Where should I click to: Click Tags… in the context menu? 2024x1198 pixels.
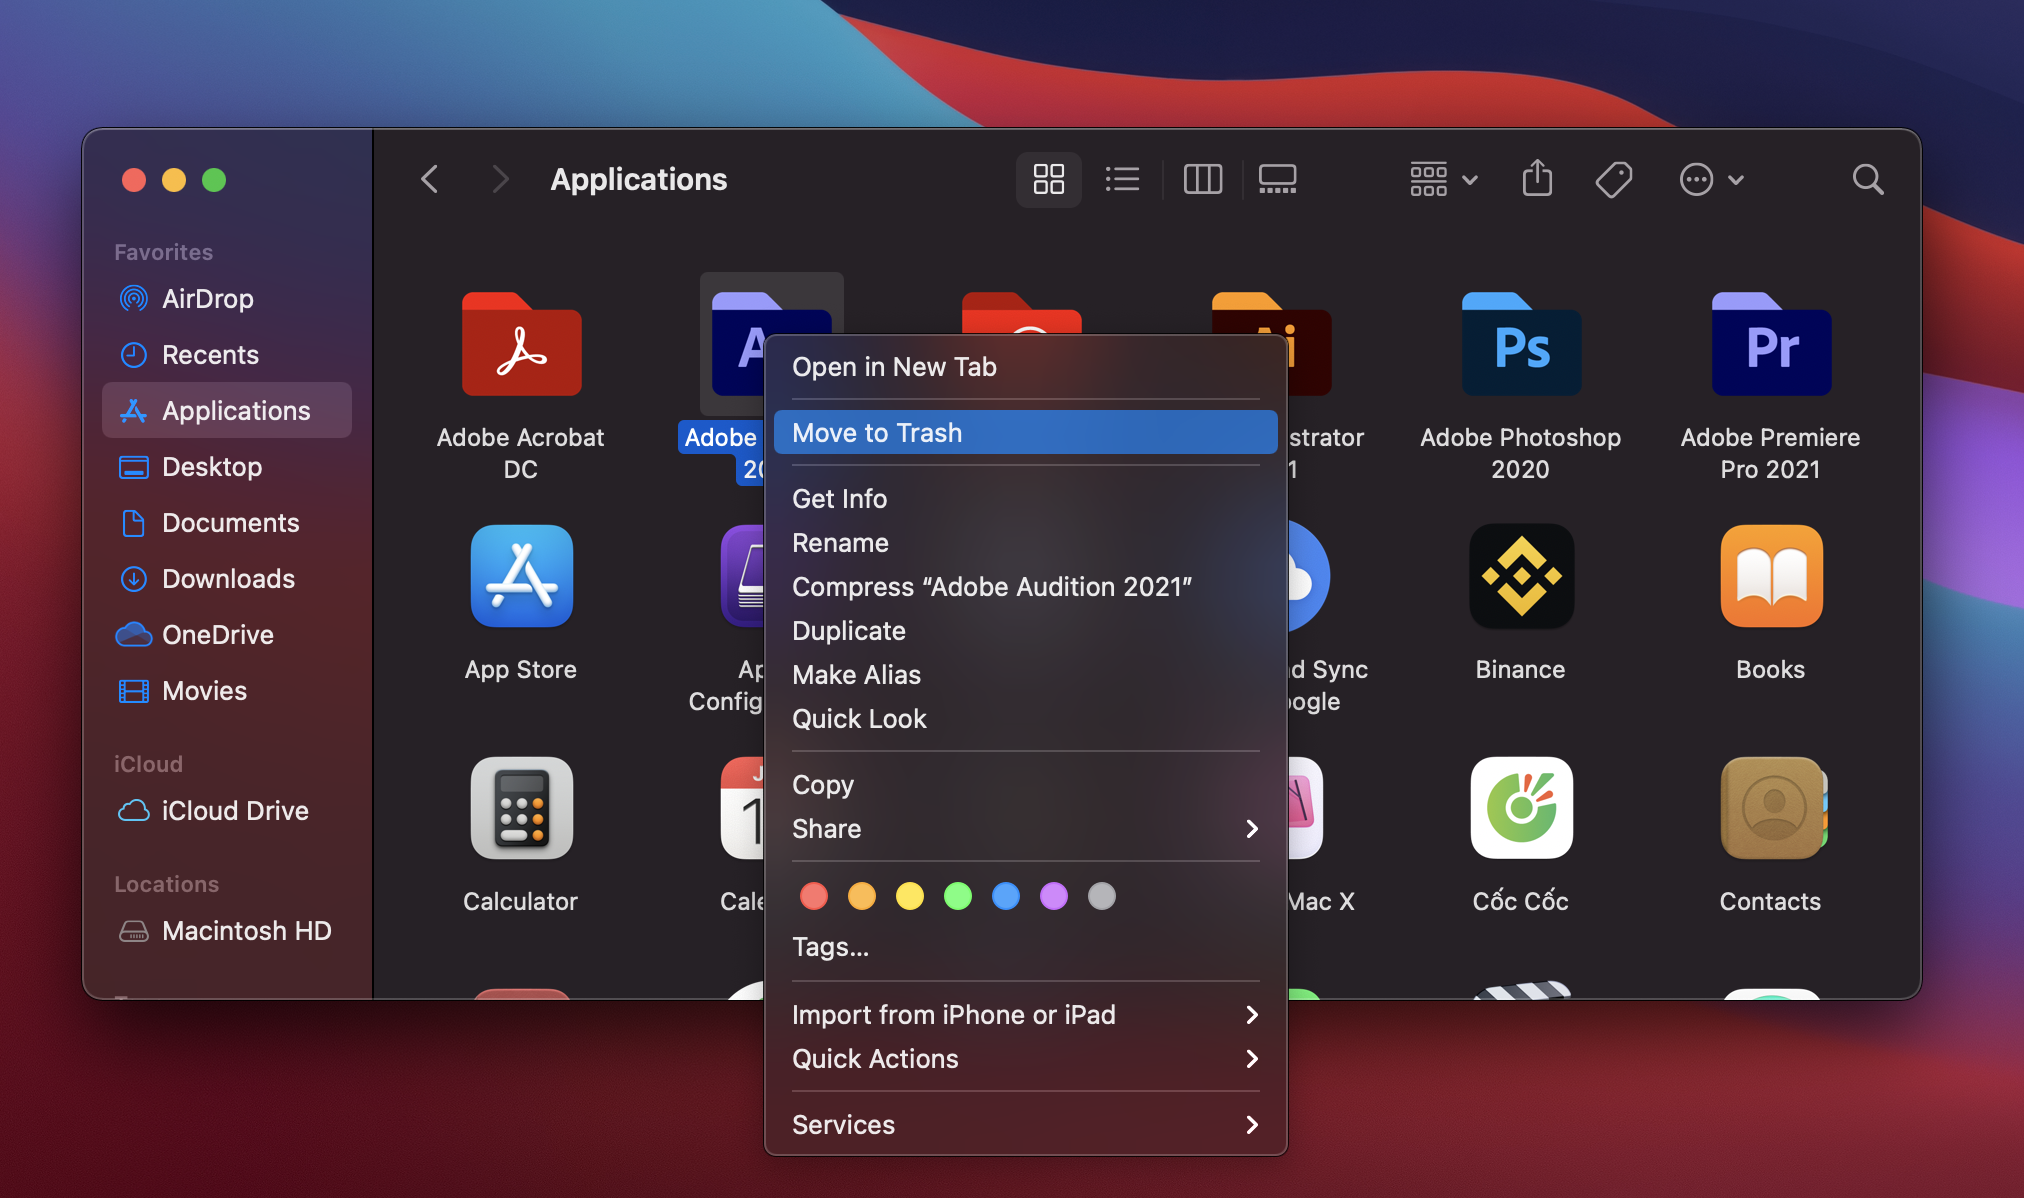pyautogui.click(x=831, y=947)
